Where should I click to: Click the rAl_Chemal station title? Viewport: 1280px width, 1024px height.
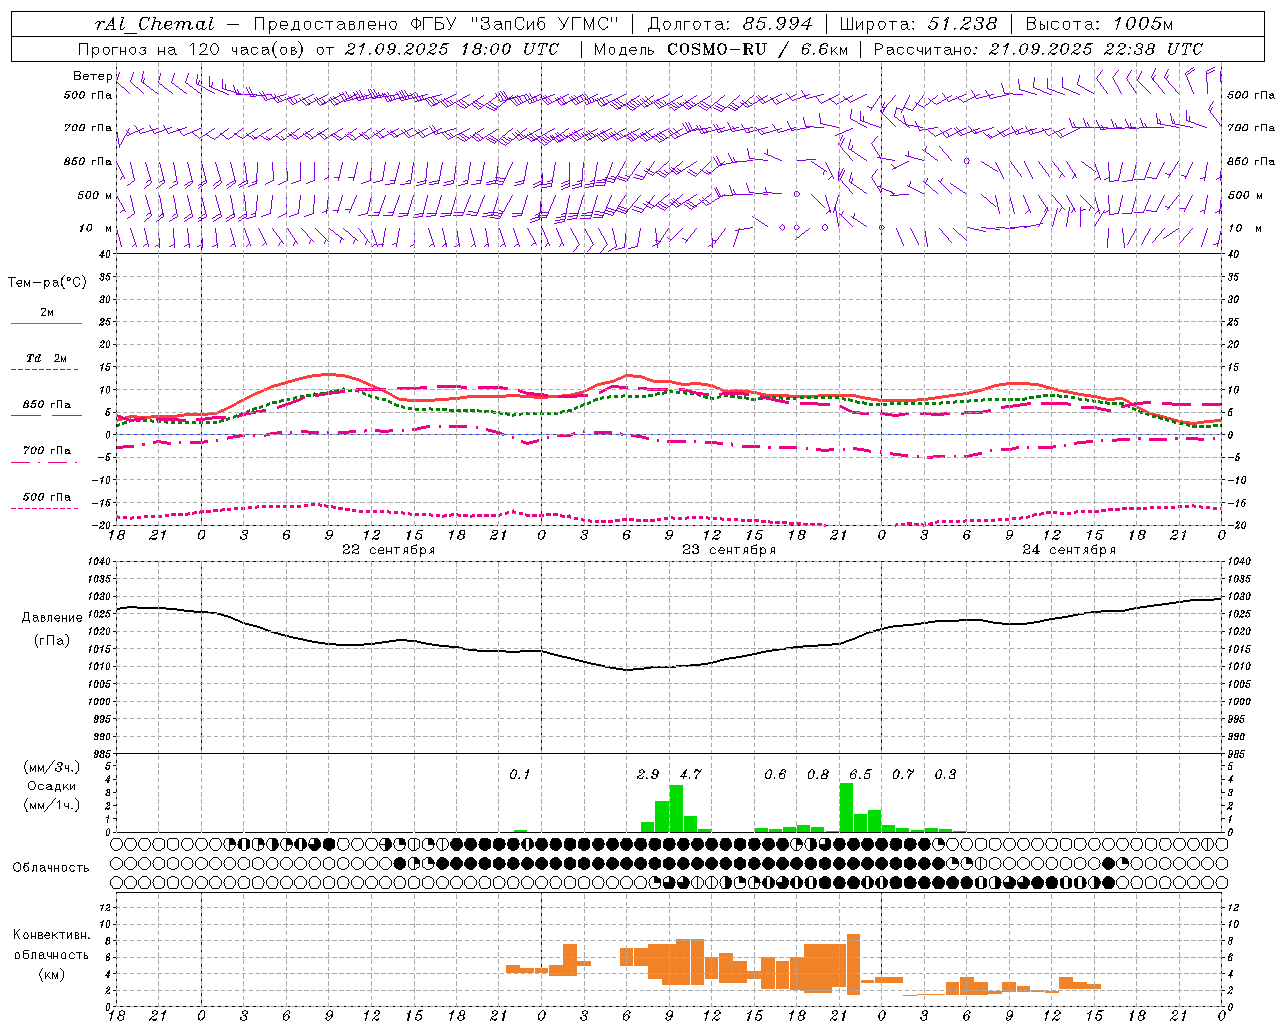pyautogui.click(x=155, y=24)
